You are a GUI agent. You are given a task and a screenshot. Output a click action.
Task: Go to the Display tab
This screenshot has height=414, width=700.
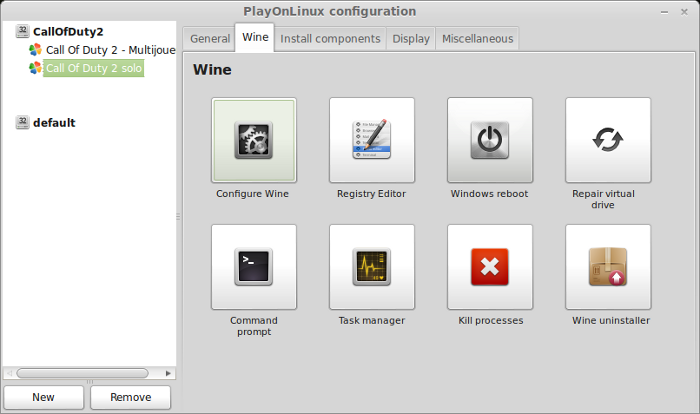pyautogui.click(x=411, y=39)
